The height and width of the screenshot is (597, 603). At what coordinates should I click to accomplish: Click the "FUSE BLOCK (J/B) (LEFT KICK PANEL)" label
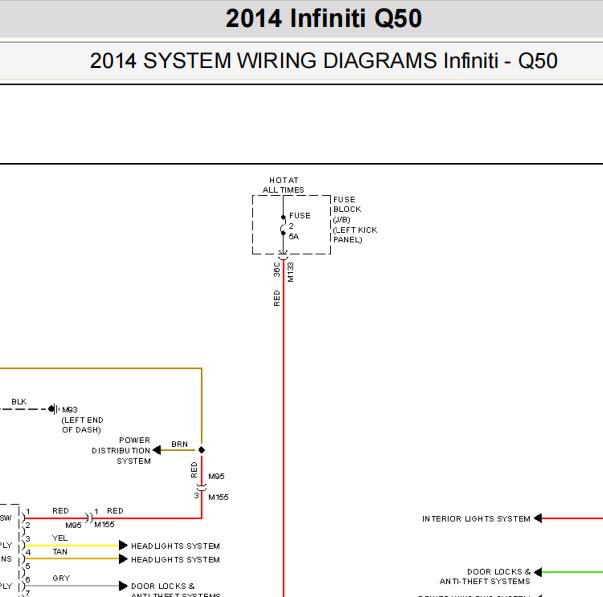[355, 220]
